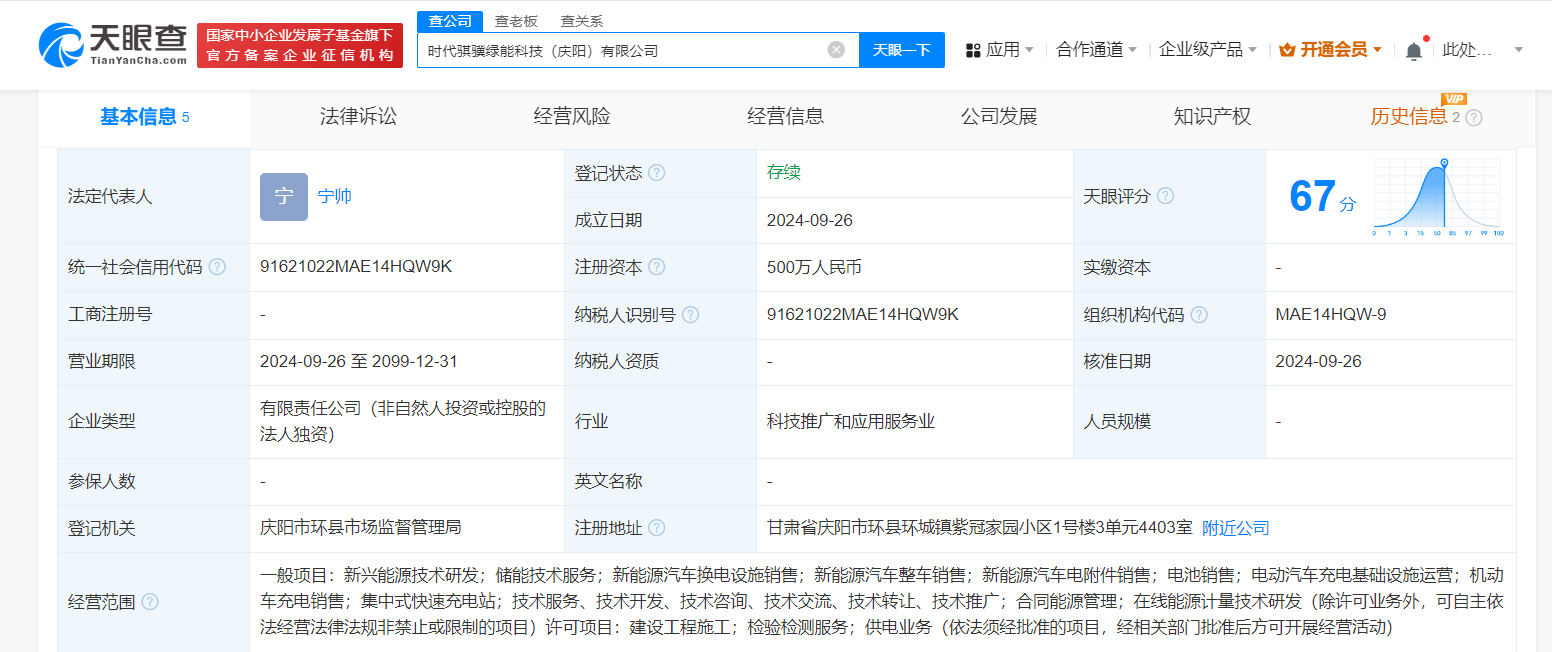
Task: Open the 附近公司 link
Action: point(1235,528)
